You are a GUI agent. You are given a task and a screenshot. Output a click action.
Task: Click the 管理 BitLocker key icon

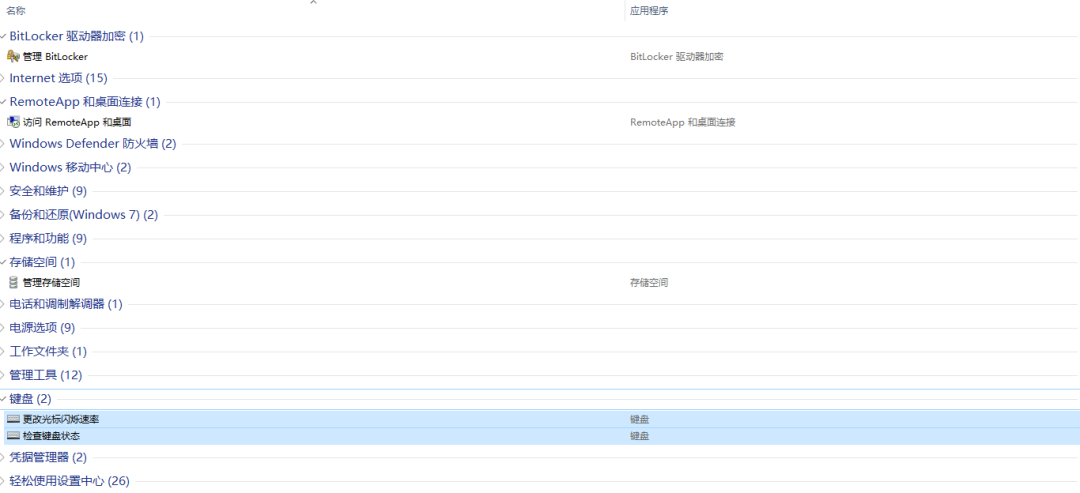point(13,56)
